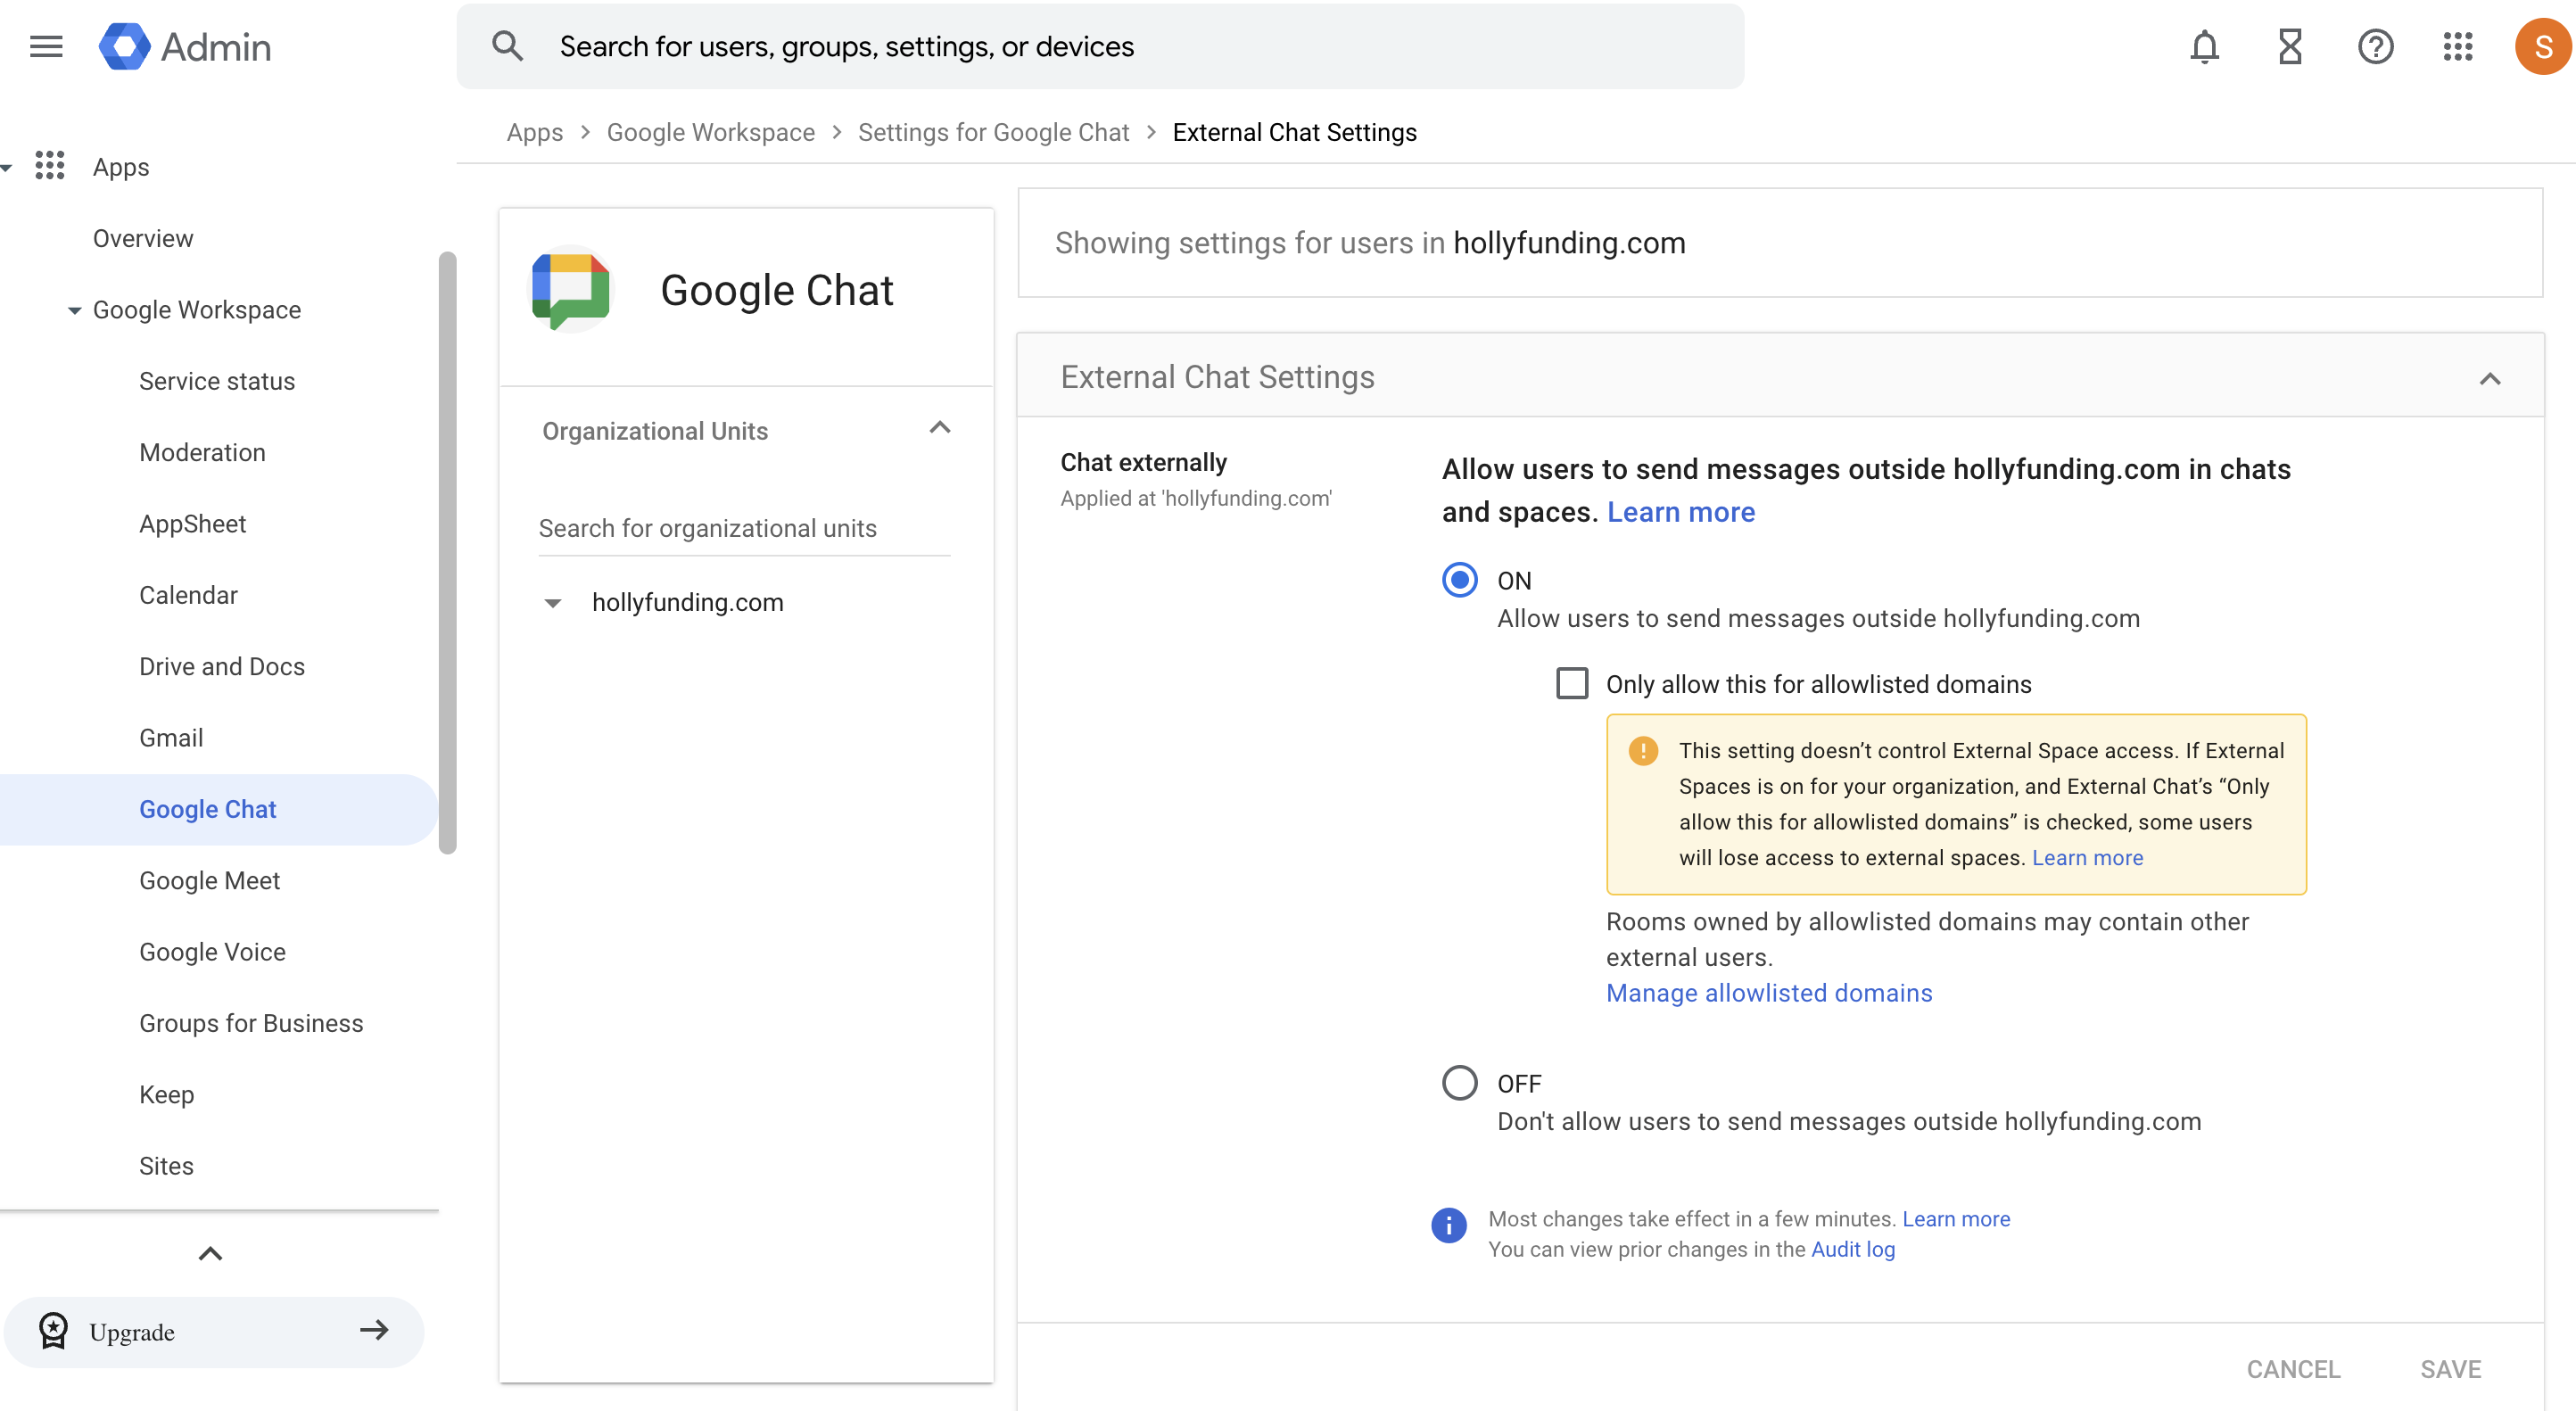Collapse the Organizational Units panel

(x=939, y=428)
